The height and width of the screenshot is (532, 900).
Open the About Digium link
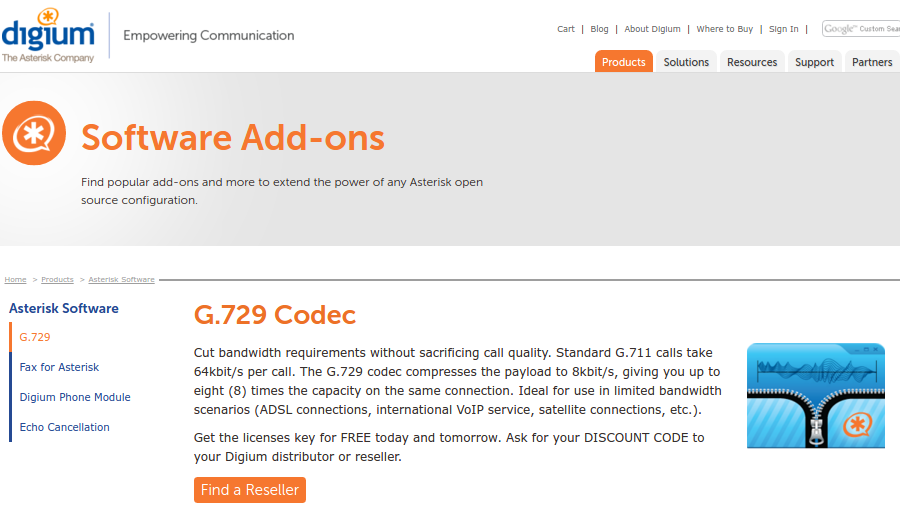click(652, 29)
